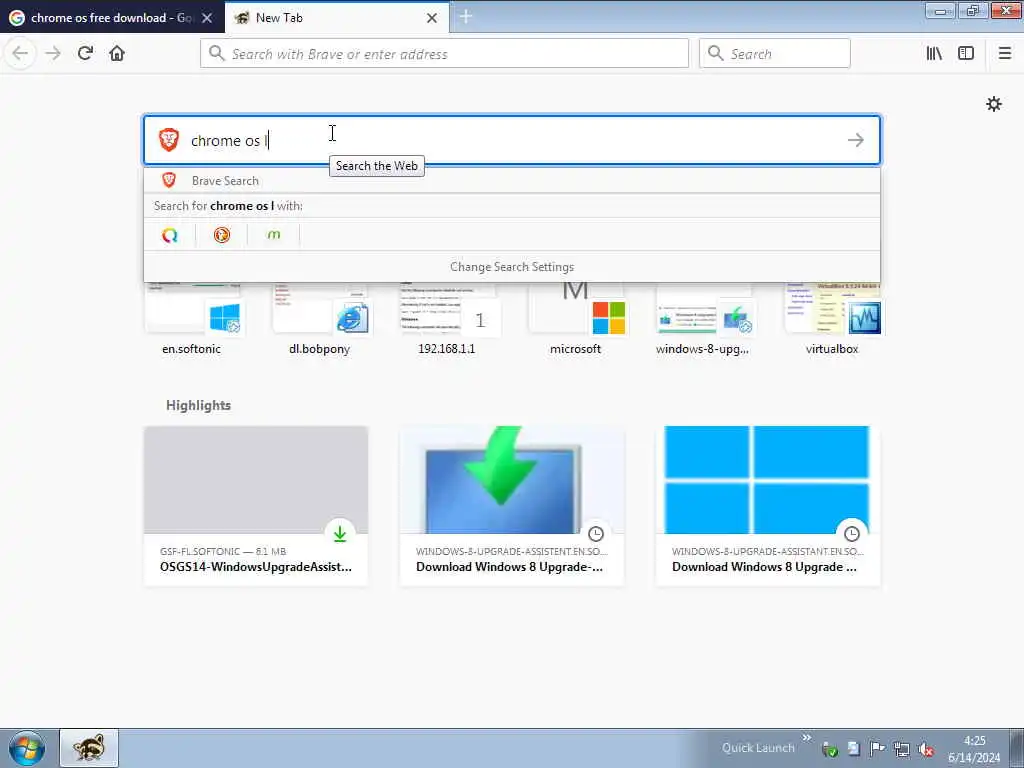Click the raccoon browser taskbar button
This screenshot has height=768, width=1024.
(x=89, y=748)
